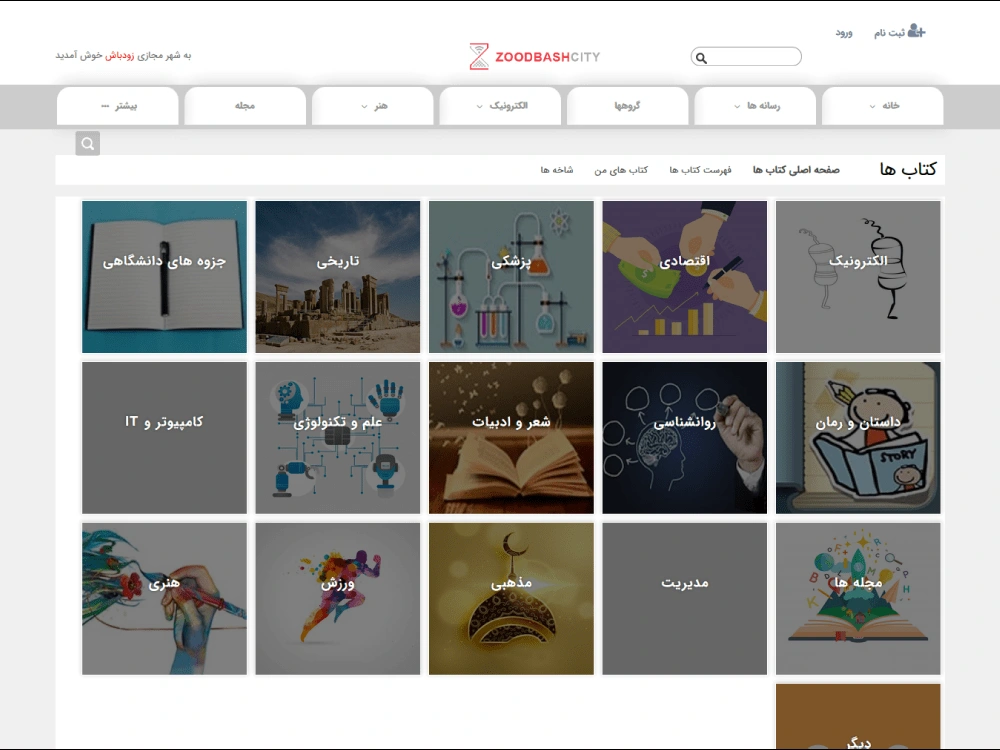Open the جزوه های دانشگاهی category tile

(x=164, y=277)
